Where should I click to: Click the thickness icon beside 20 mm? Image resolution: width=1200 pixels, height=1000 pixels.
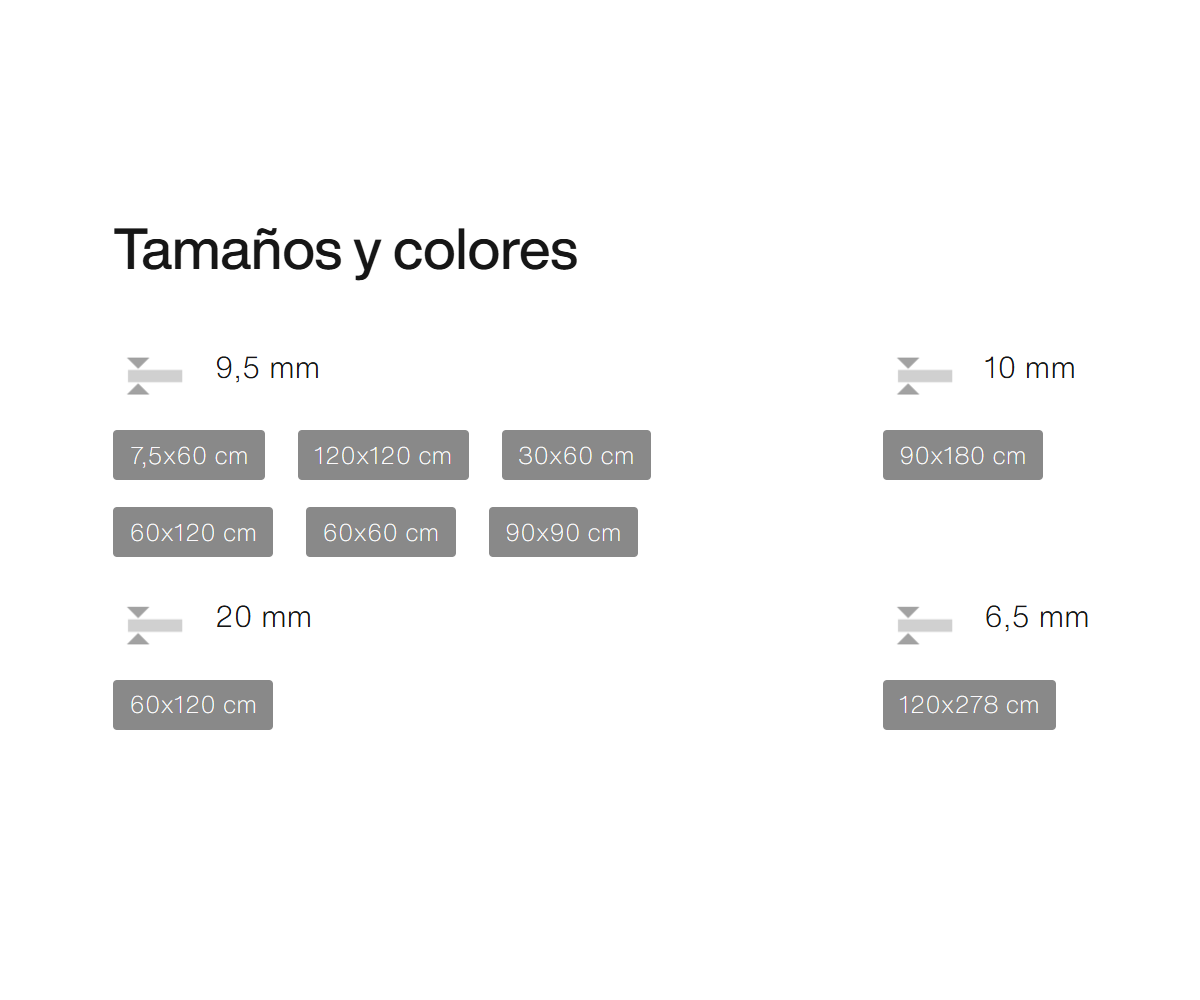point(155,625)
